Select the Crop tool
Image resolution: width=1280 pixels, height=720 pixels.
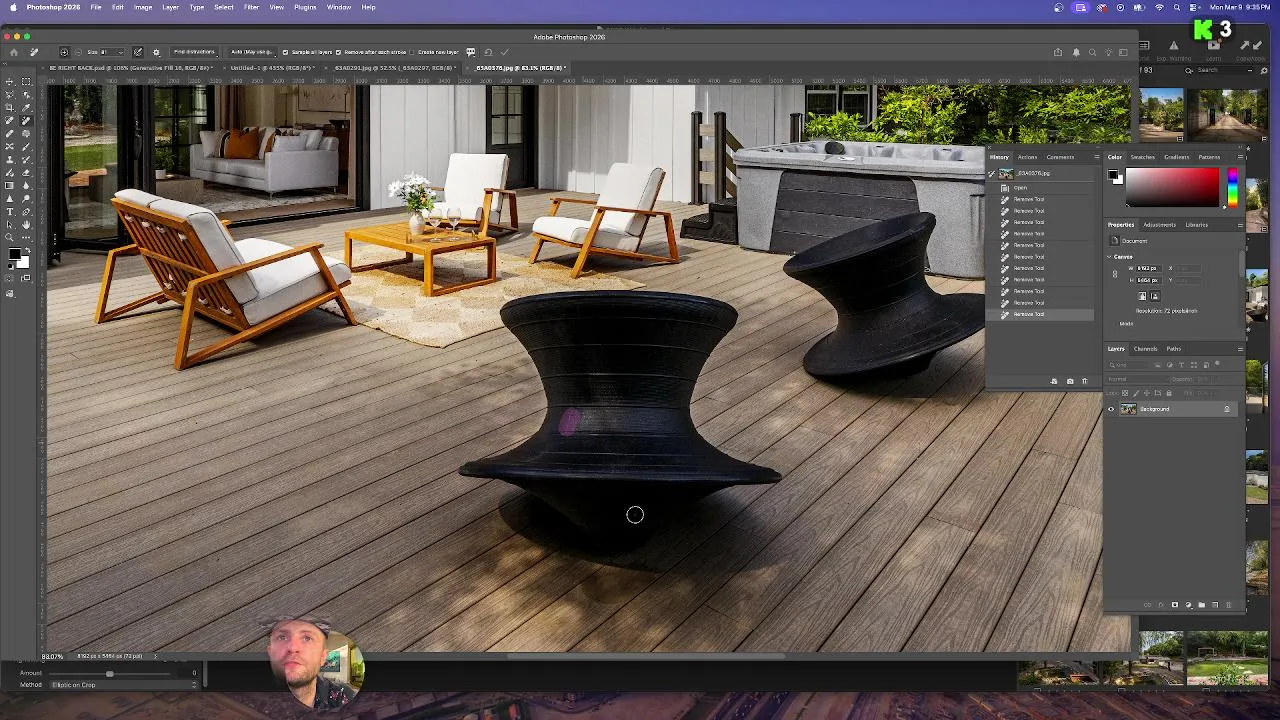point(10,107)
